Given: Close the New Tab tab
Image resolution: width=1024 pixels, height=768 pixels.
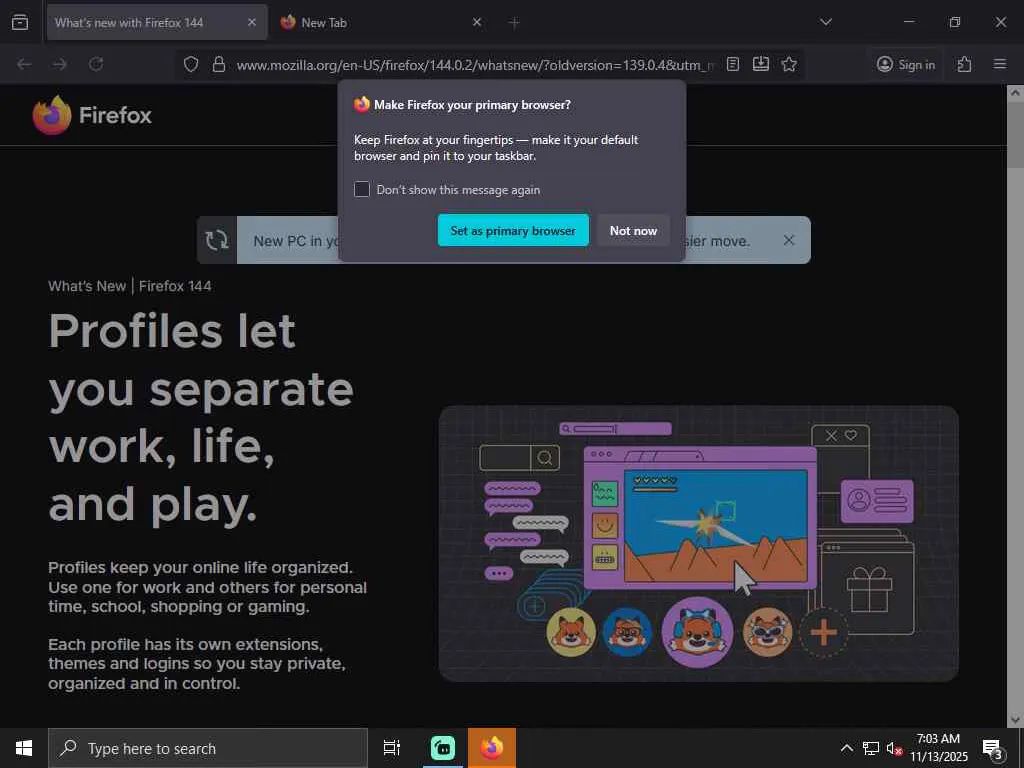Looking at the screenshot, I should tap(477, 22).
